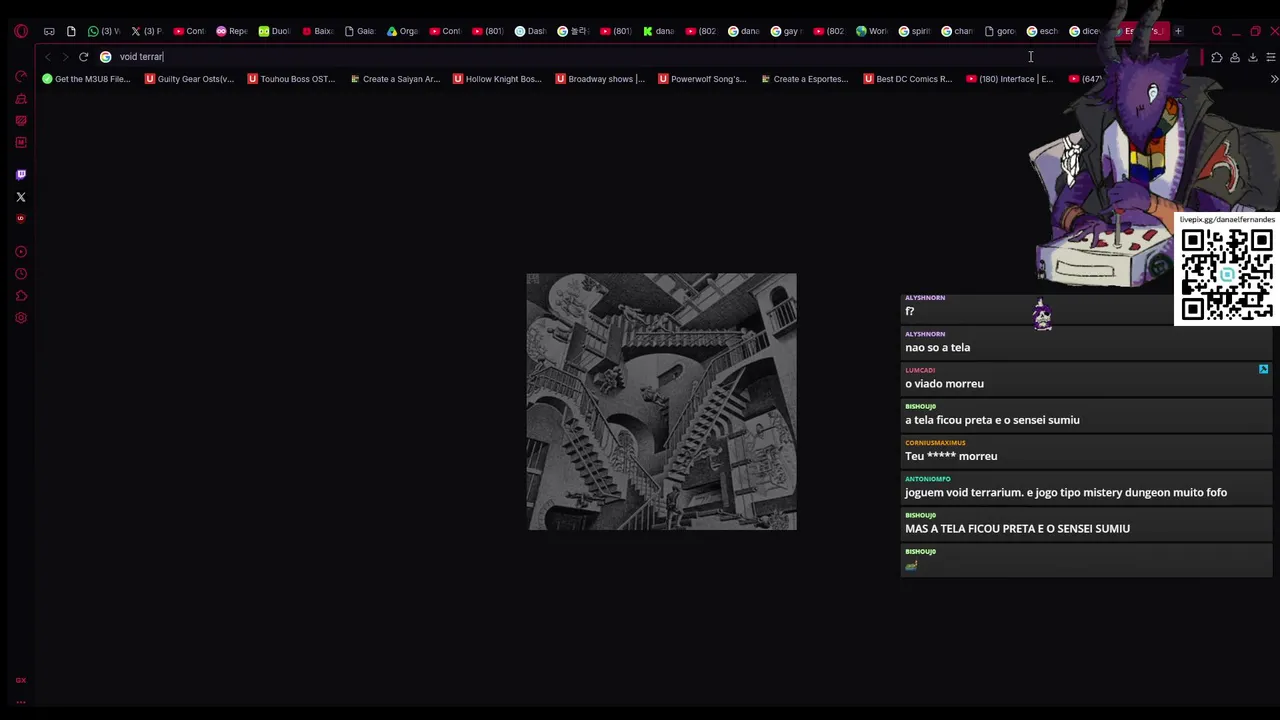Switch to the Duolingo tab

tap(273, 31)
